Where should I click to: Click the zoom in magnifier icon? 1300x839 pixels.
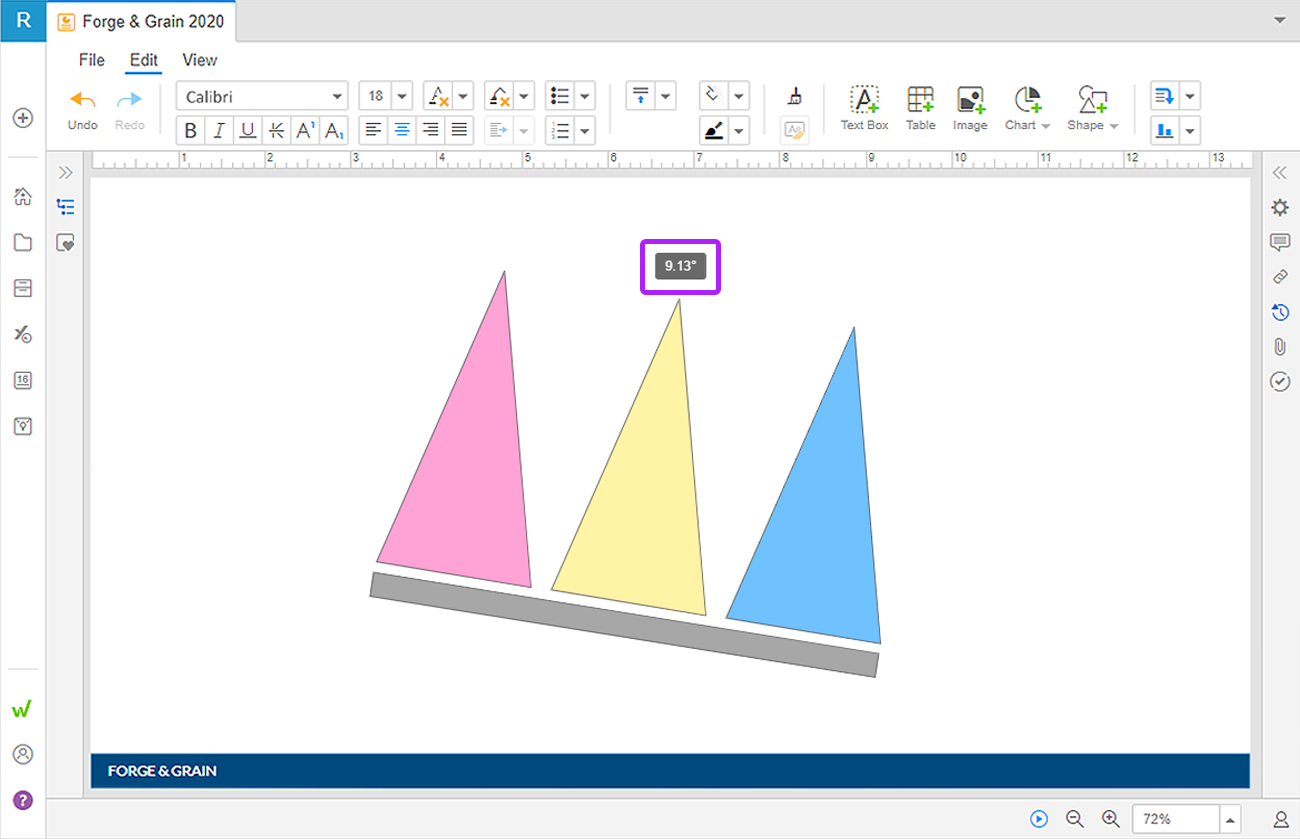point(1110,819)
